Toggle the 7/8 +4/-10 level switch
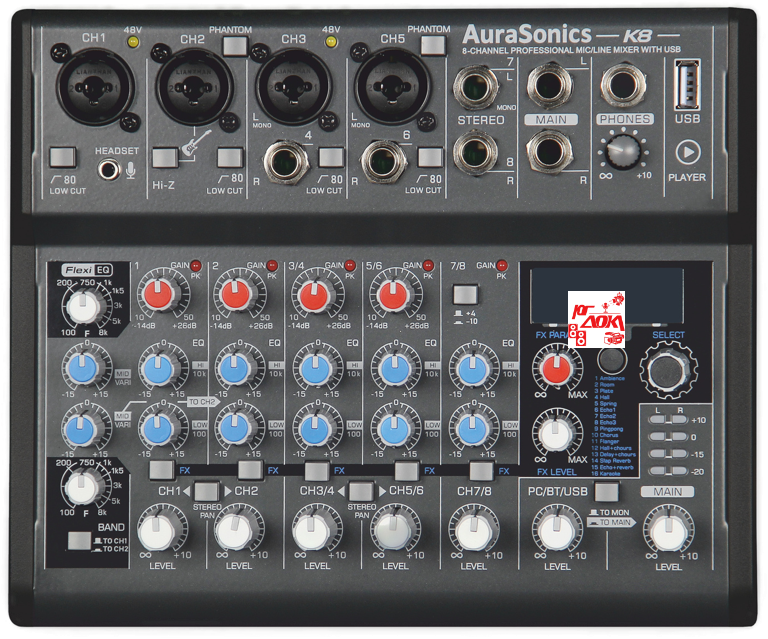Viewport: 768px width, 639px height. (464, 295)
